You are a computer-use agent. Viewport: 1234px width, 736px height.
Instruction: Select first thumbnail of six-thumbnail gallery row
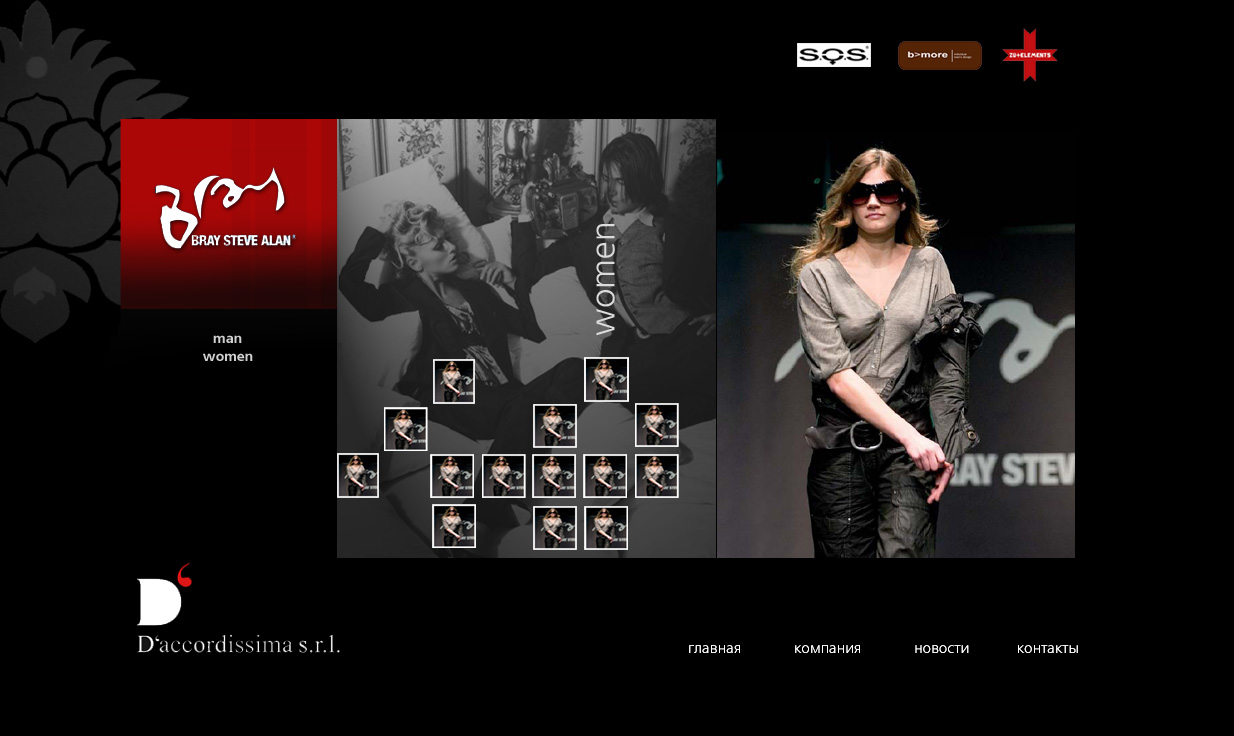click(x=358, y=475)
